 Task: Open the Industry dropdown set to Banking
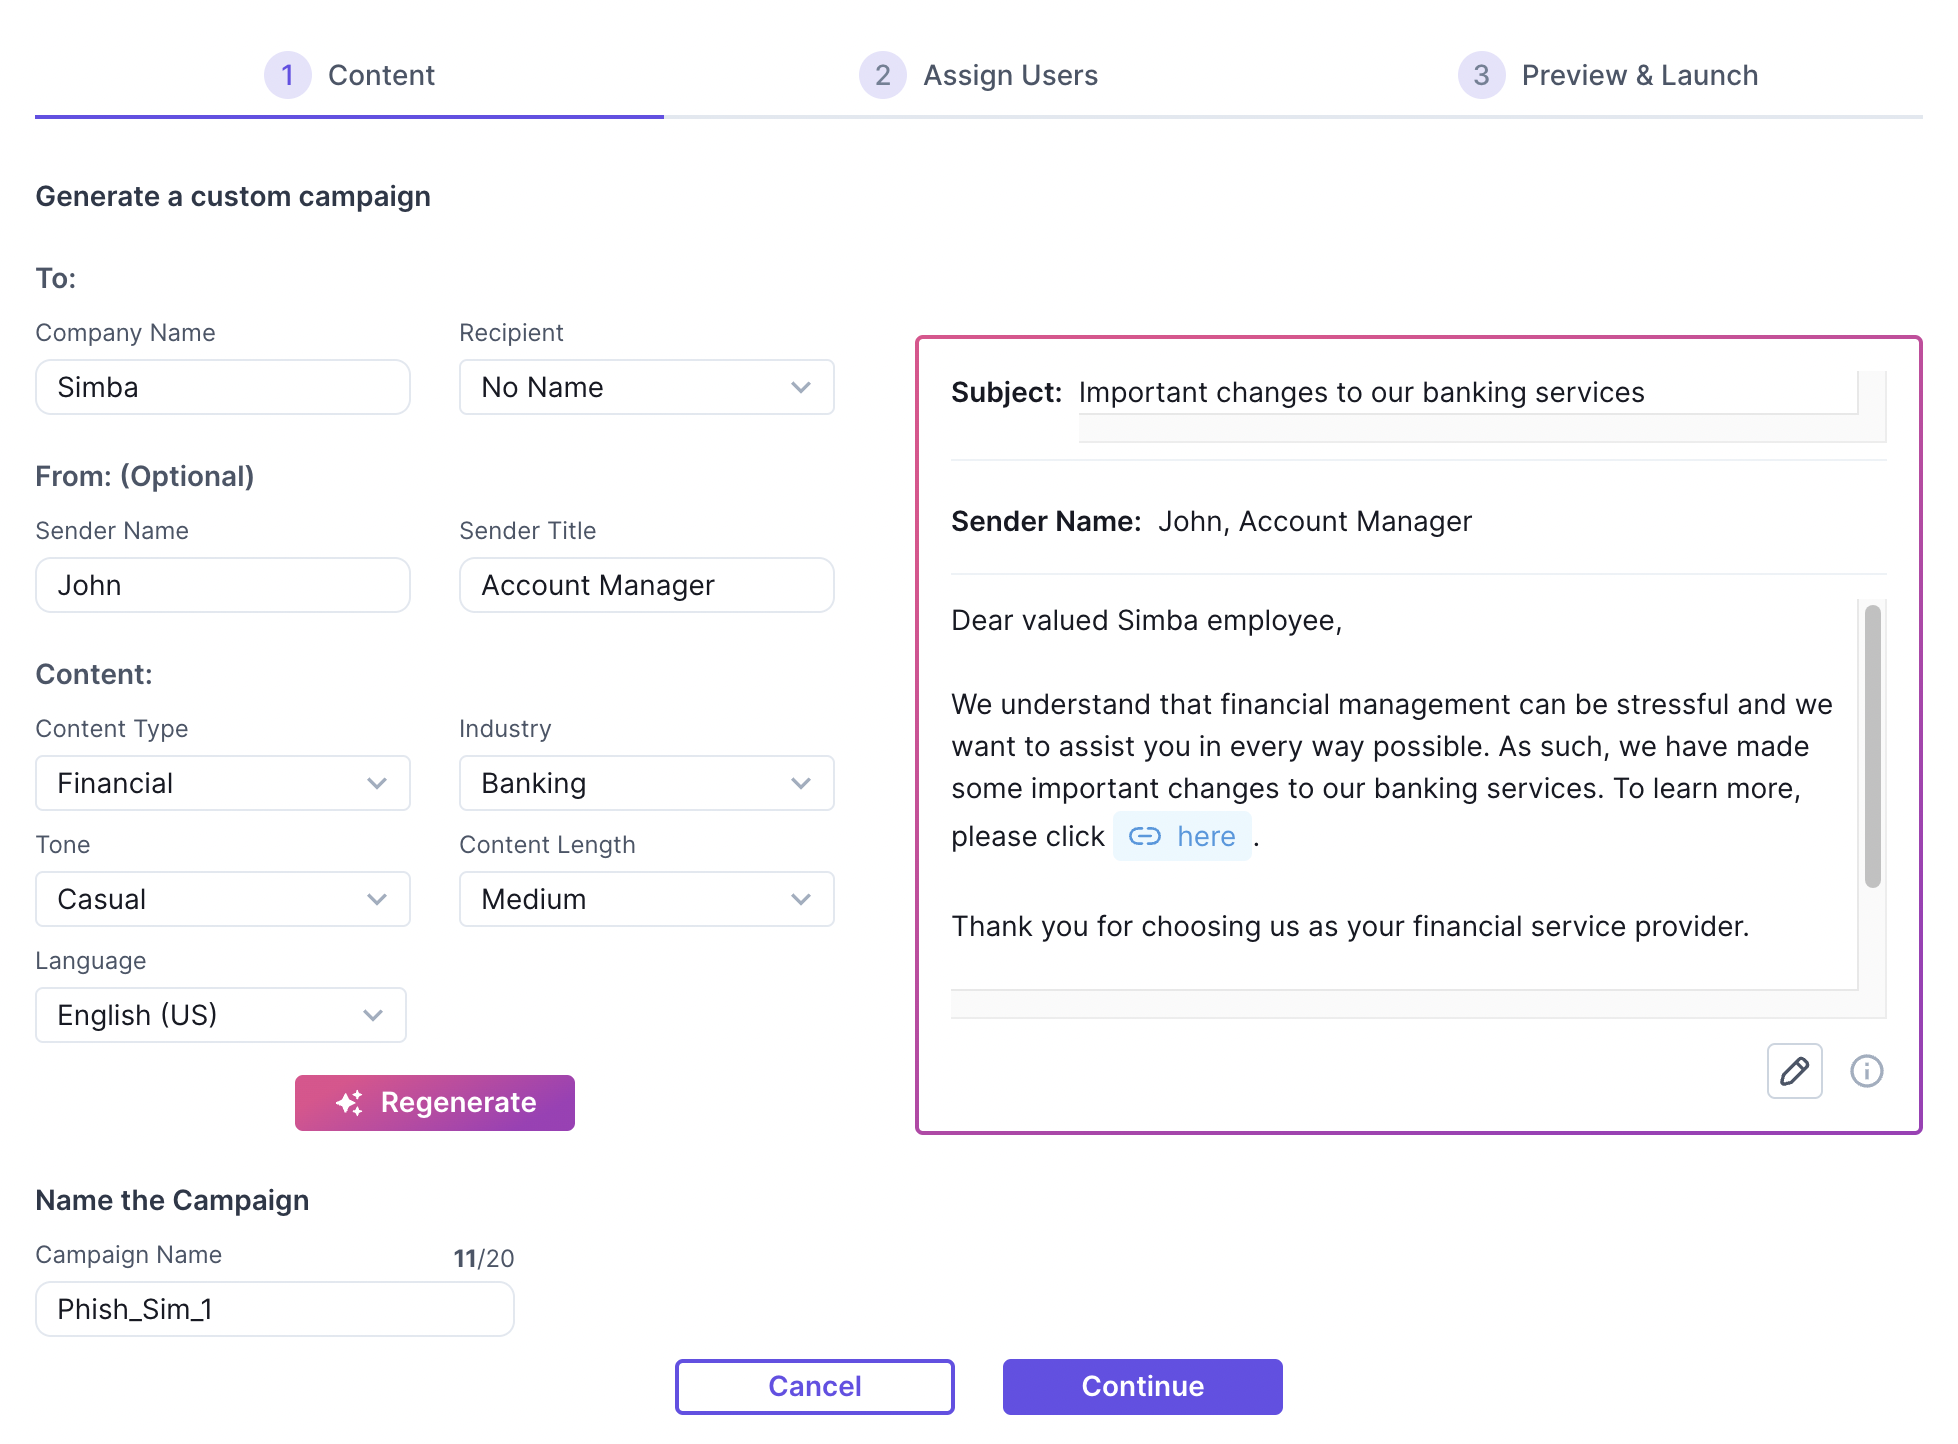click(x=646, y=783)
